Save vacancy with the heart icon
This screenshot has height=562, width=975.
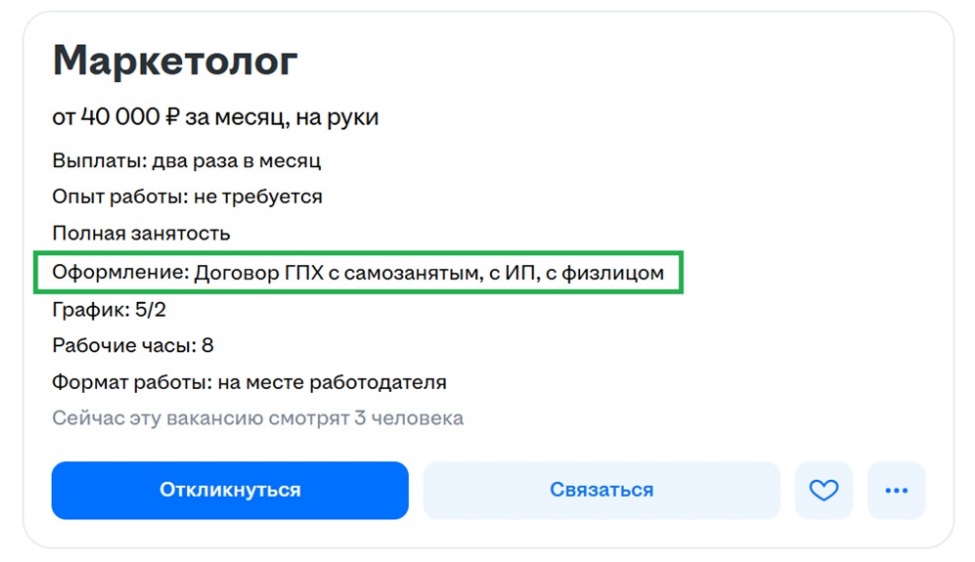823,490
